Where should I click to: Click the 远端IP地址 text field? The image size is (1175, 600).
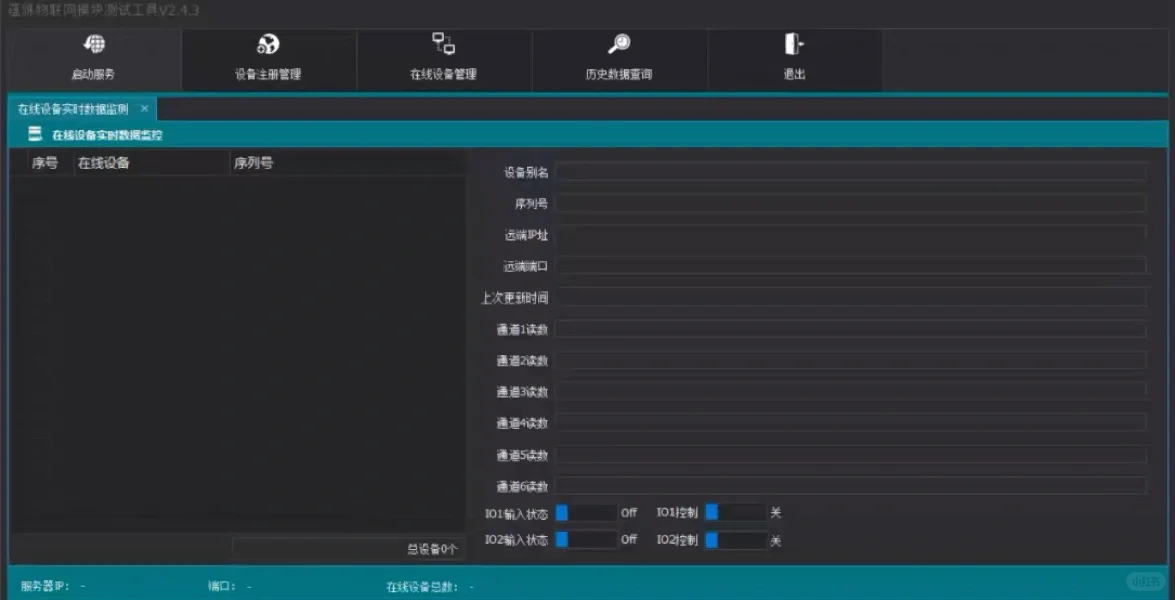(850, 234)
